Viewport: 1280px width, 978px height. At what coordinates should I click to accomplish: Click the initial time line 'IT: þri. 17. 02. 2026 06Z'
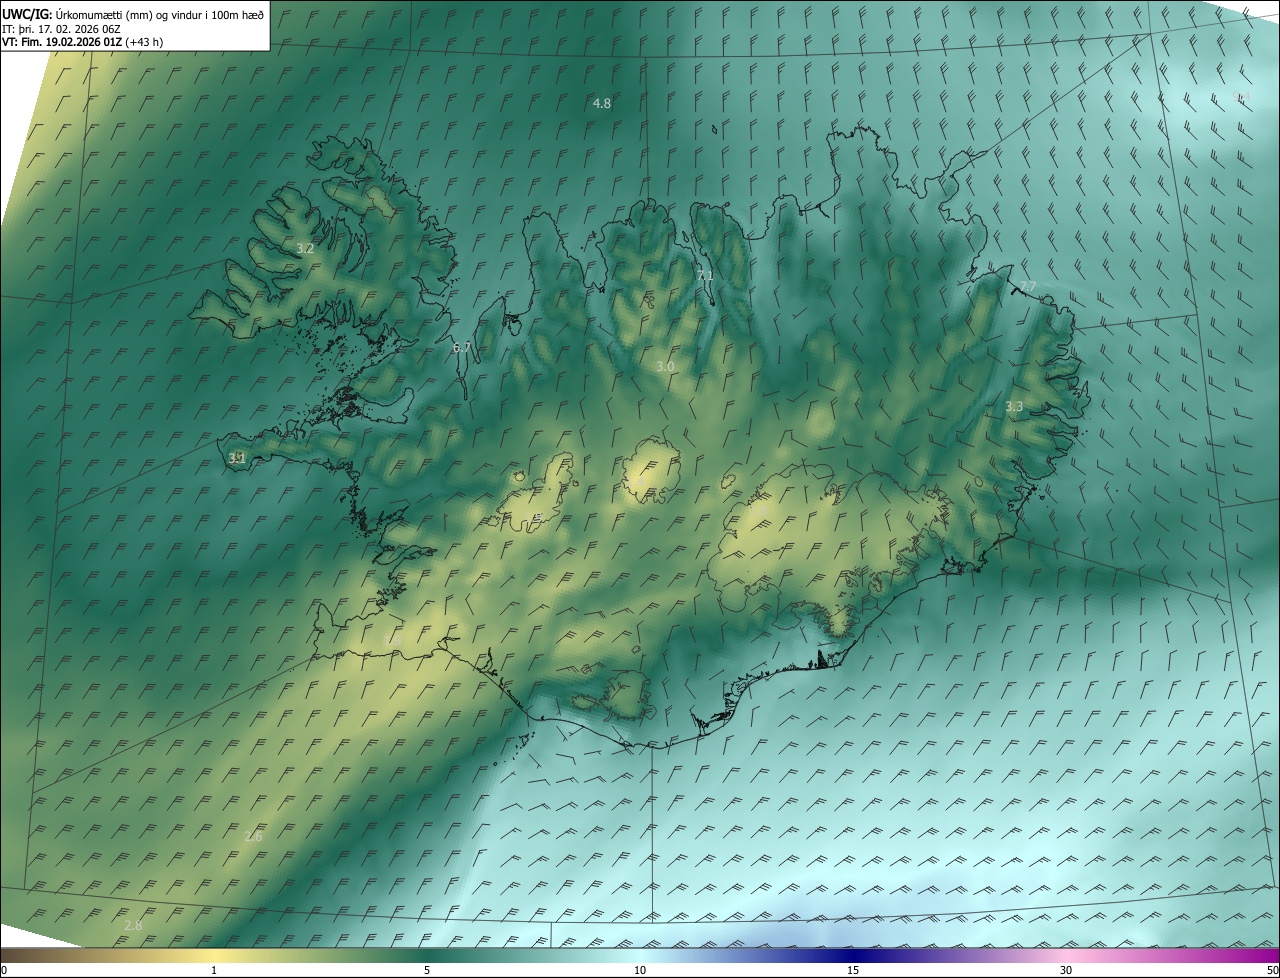click(x=62, y=28)
